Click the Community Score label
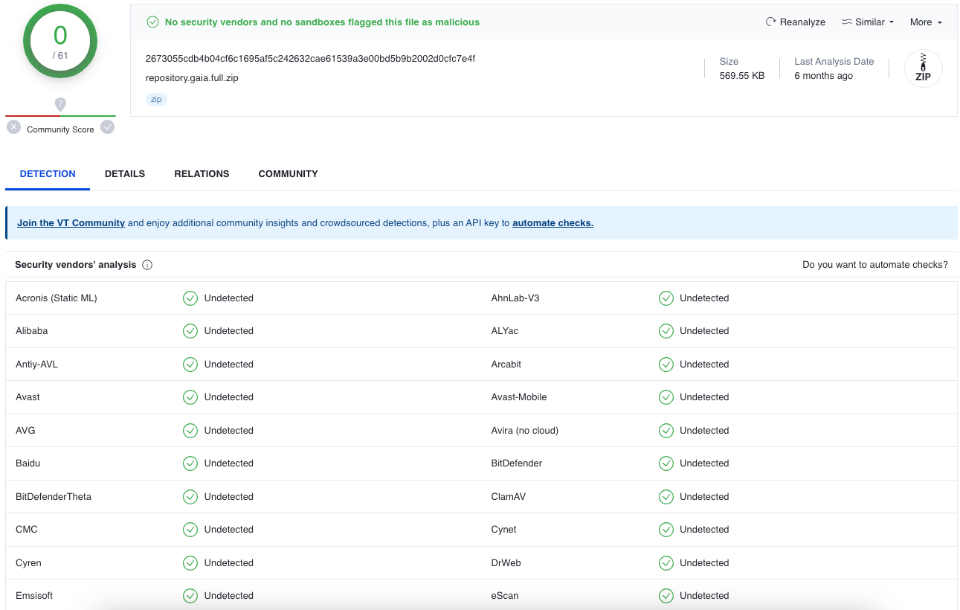The height and width of the screenshot is (610, 960). click(60, 130)
